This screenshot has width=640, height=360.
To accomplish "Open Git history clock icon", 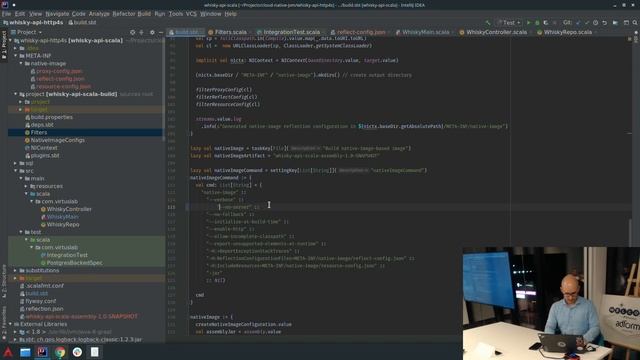I will 596,23.
